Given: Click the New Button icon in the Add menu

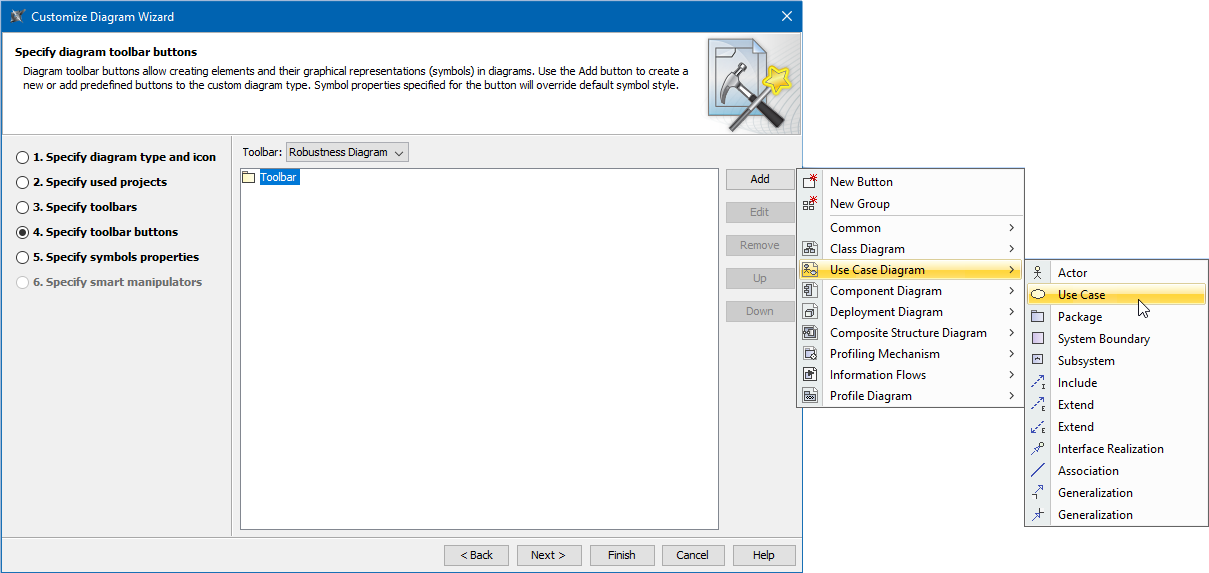Looking at the screenshot, I should click(x=811, y=182).
